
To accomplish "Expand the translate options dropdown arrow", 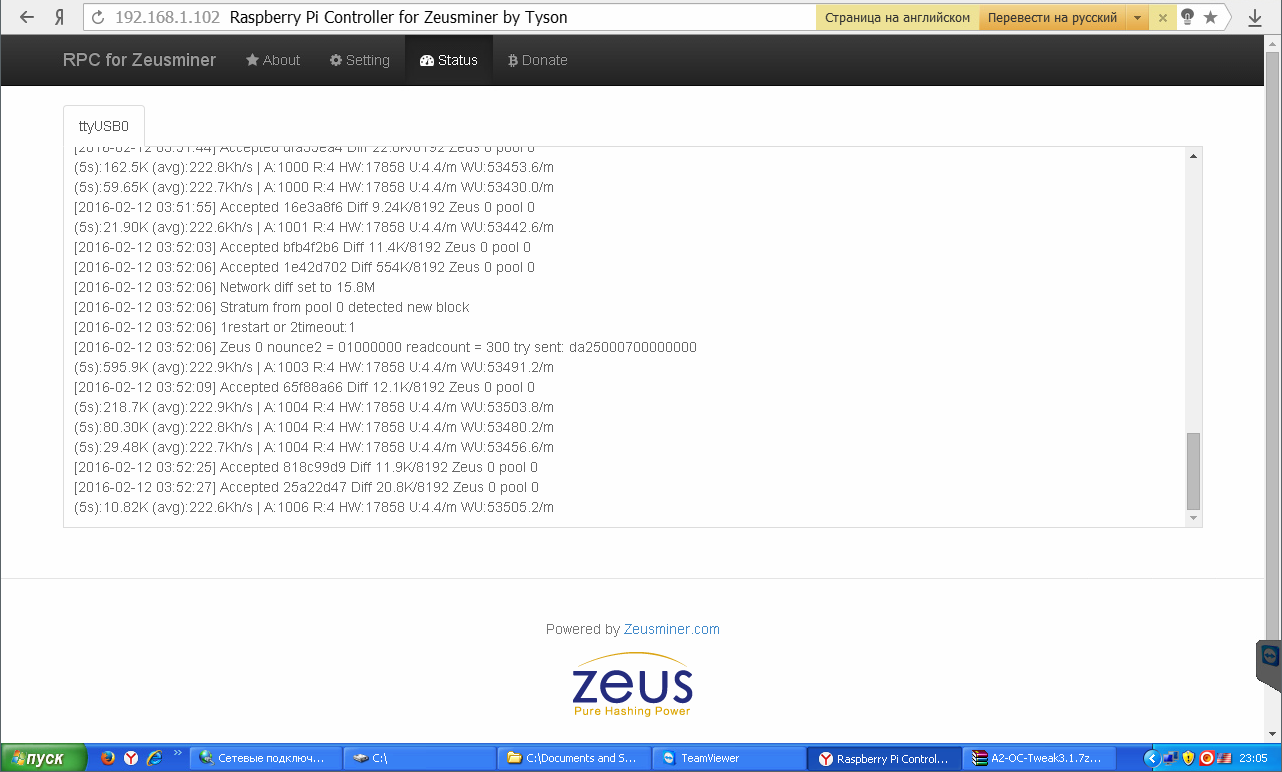I will [x=1137, y=18].
